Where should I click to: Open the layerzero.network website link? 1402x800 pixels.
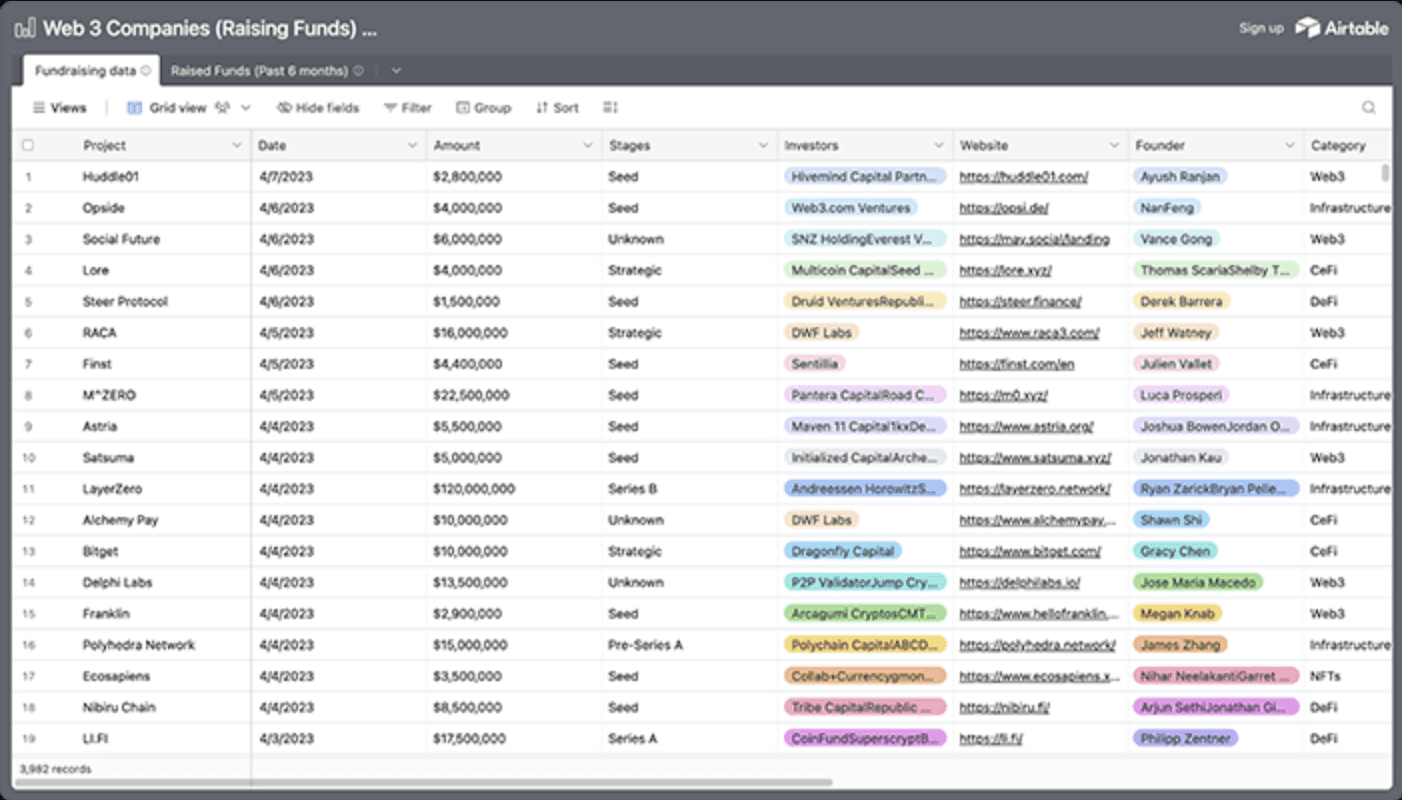pyautogui.click(x=1035, y=489)
